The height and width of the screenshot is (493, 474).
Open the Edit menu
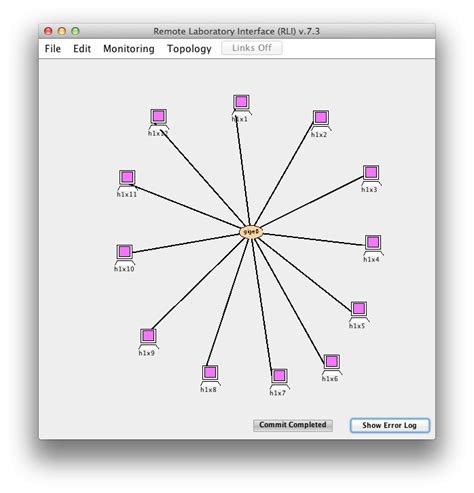tap(82, 49)
